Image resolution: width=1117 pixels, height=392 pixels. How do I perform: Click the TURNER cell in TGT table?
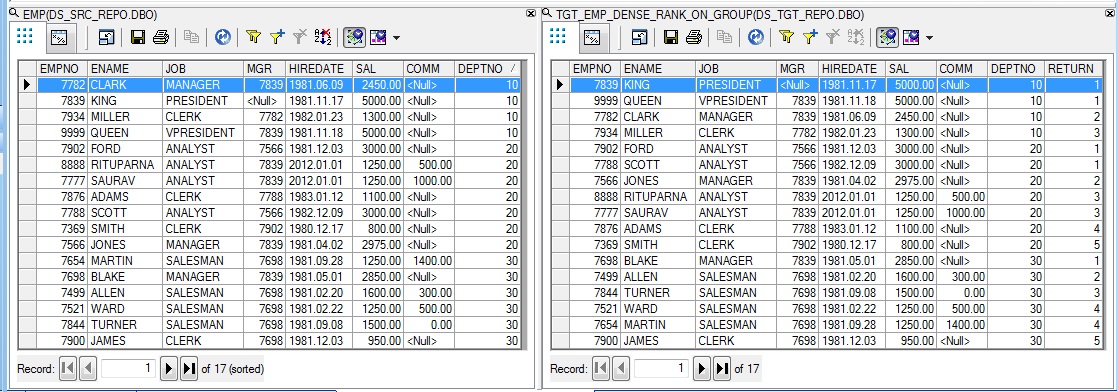658,293
